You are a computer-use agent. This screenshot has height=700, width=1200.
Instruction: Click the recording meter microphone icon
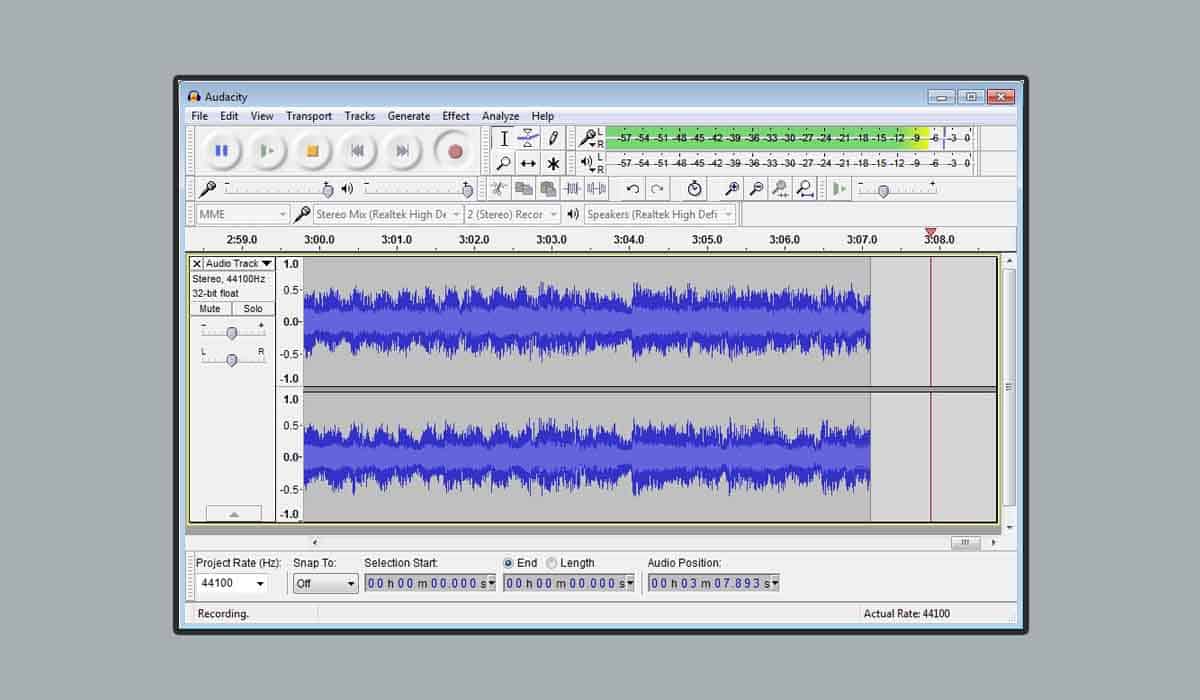589,138
